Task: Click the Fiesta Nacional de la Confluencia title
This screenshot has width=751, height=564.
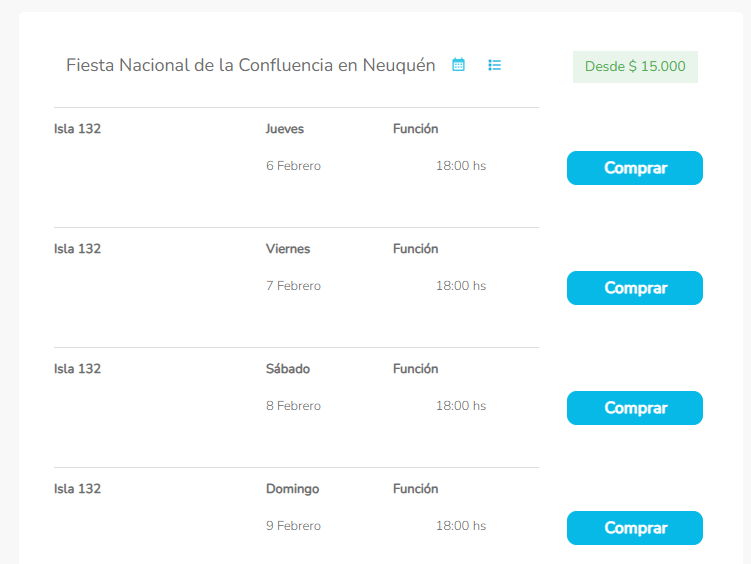Action: click(250, 66)
